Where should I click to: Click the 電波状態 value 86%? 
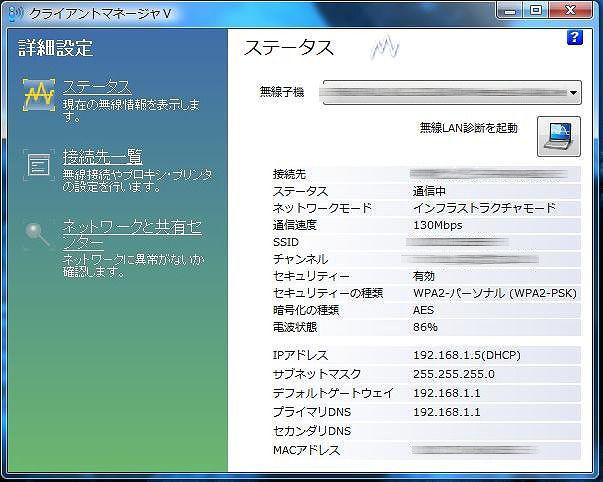click(425, 327)
